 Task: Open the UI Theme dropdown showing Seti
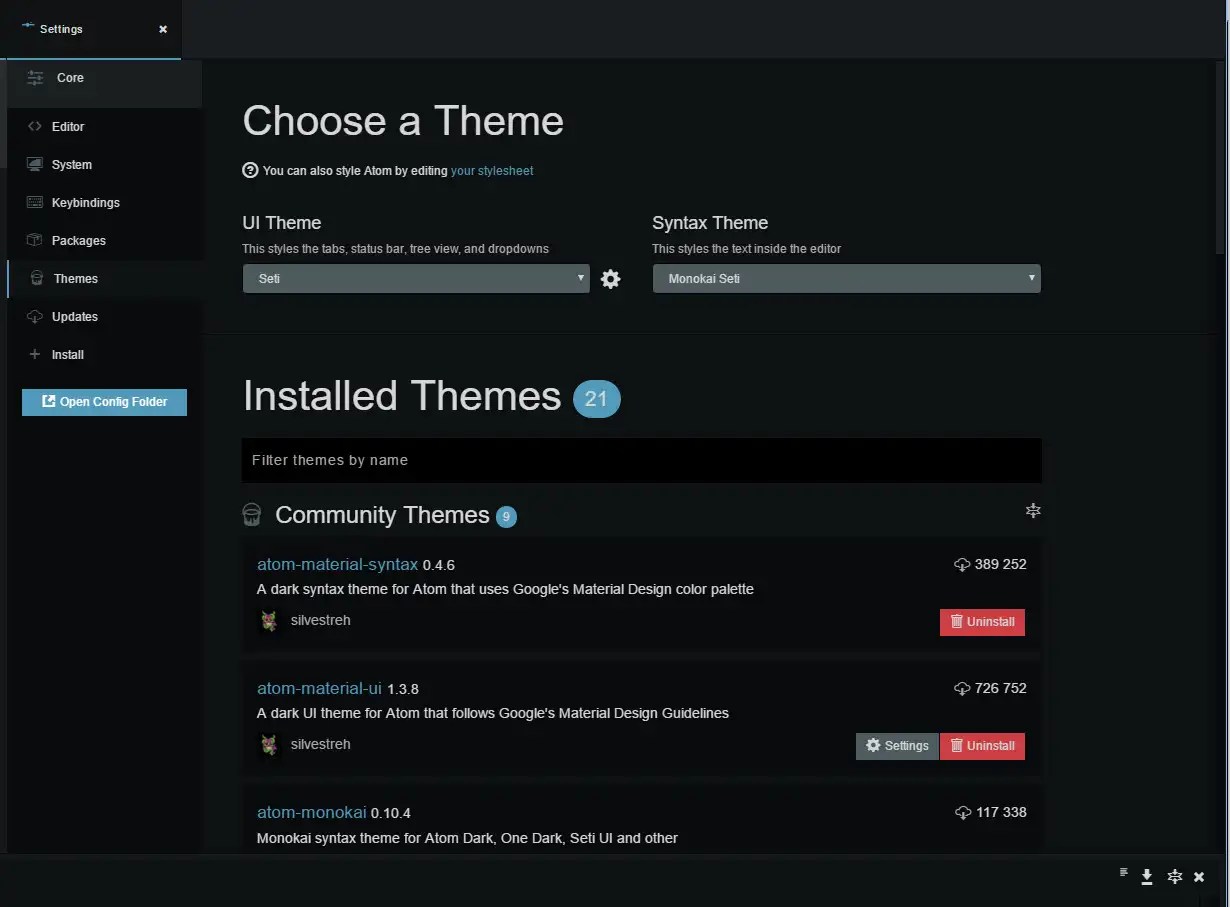point(416,278)
